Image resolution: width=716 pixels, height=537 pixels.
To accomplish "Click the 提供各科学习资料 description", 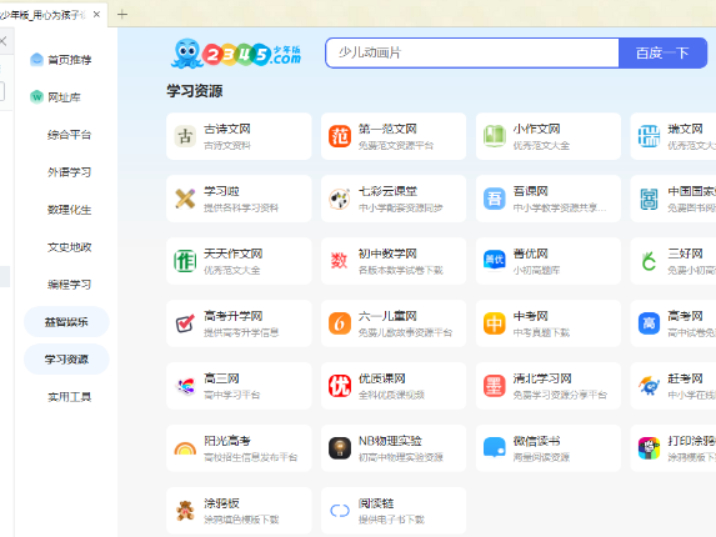I will click(241, 208).
